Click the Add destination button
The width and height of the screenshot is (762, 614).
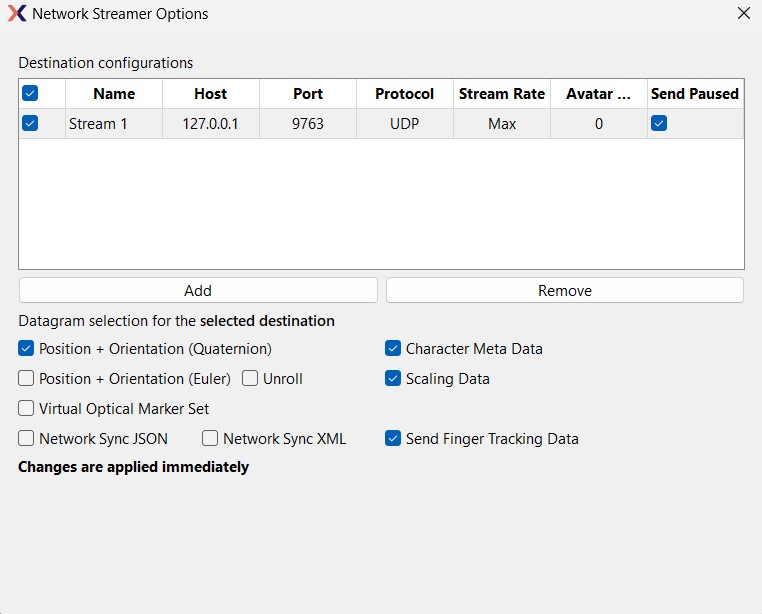(198, 290)
